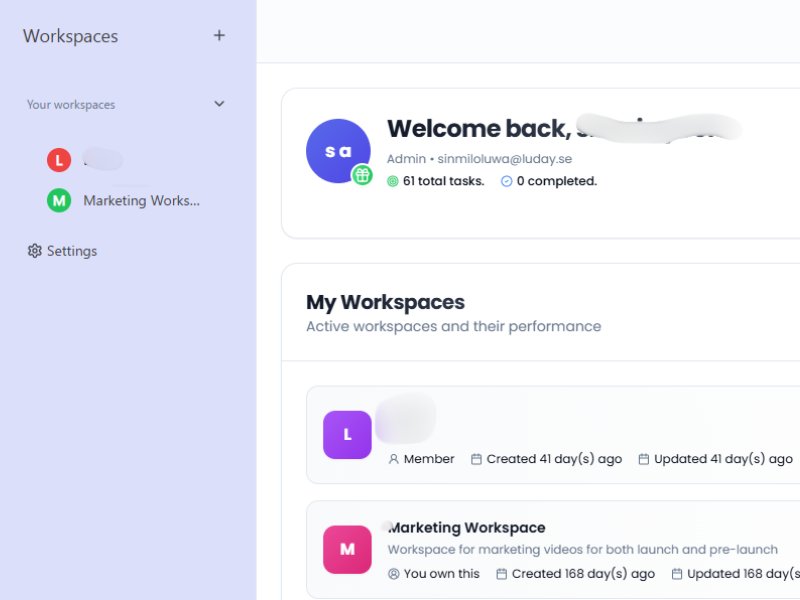
Task: Click the 'You own this' text
Action: click(442, 574)
